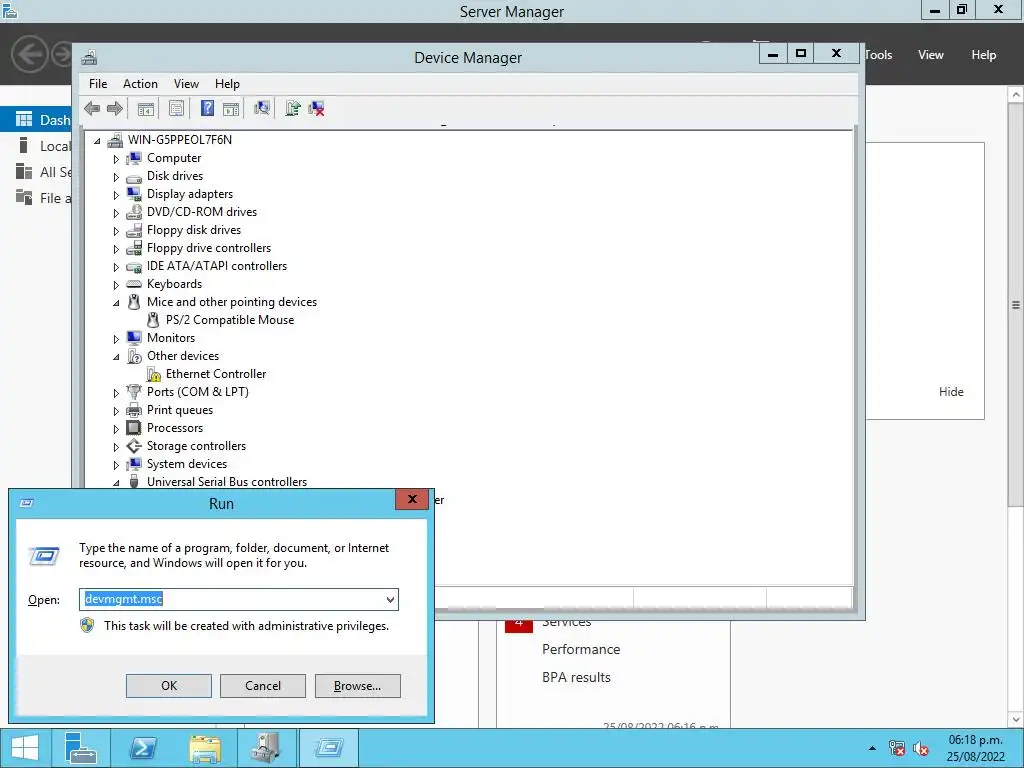The height and width of the screenshot is (768, 1024).
Task: Click Device Manager taskbar icon
Action: [x=266, y=748]
